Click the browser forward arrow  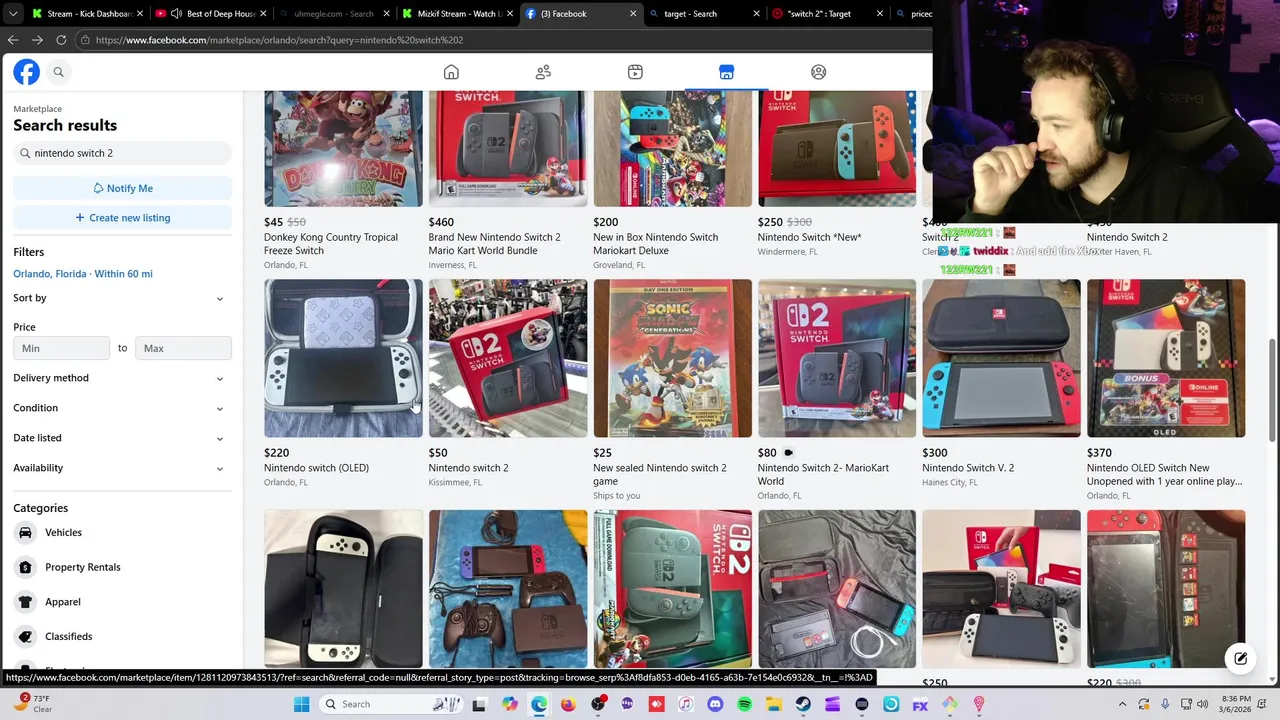click(37, 40)
